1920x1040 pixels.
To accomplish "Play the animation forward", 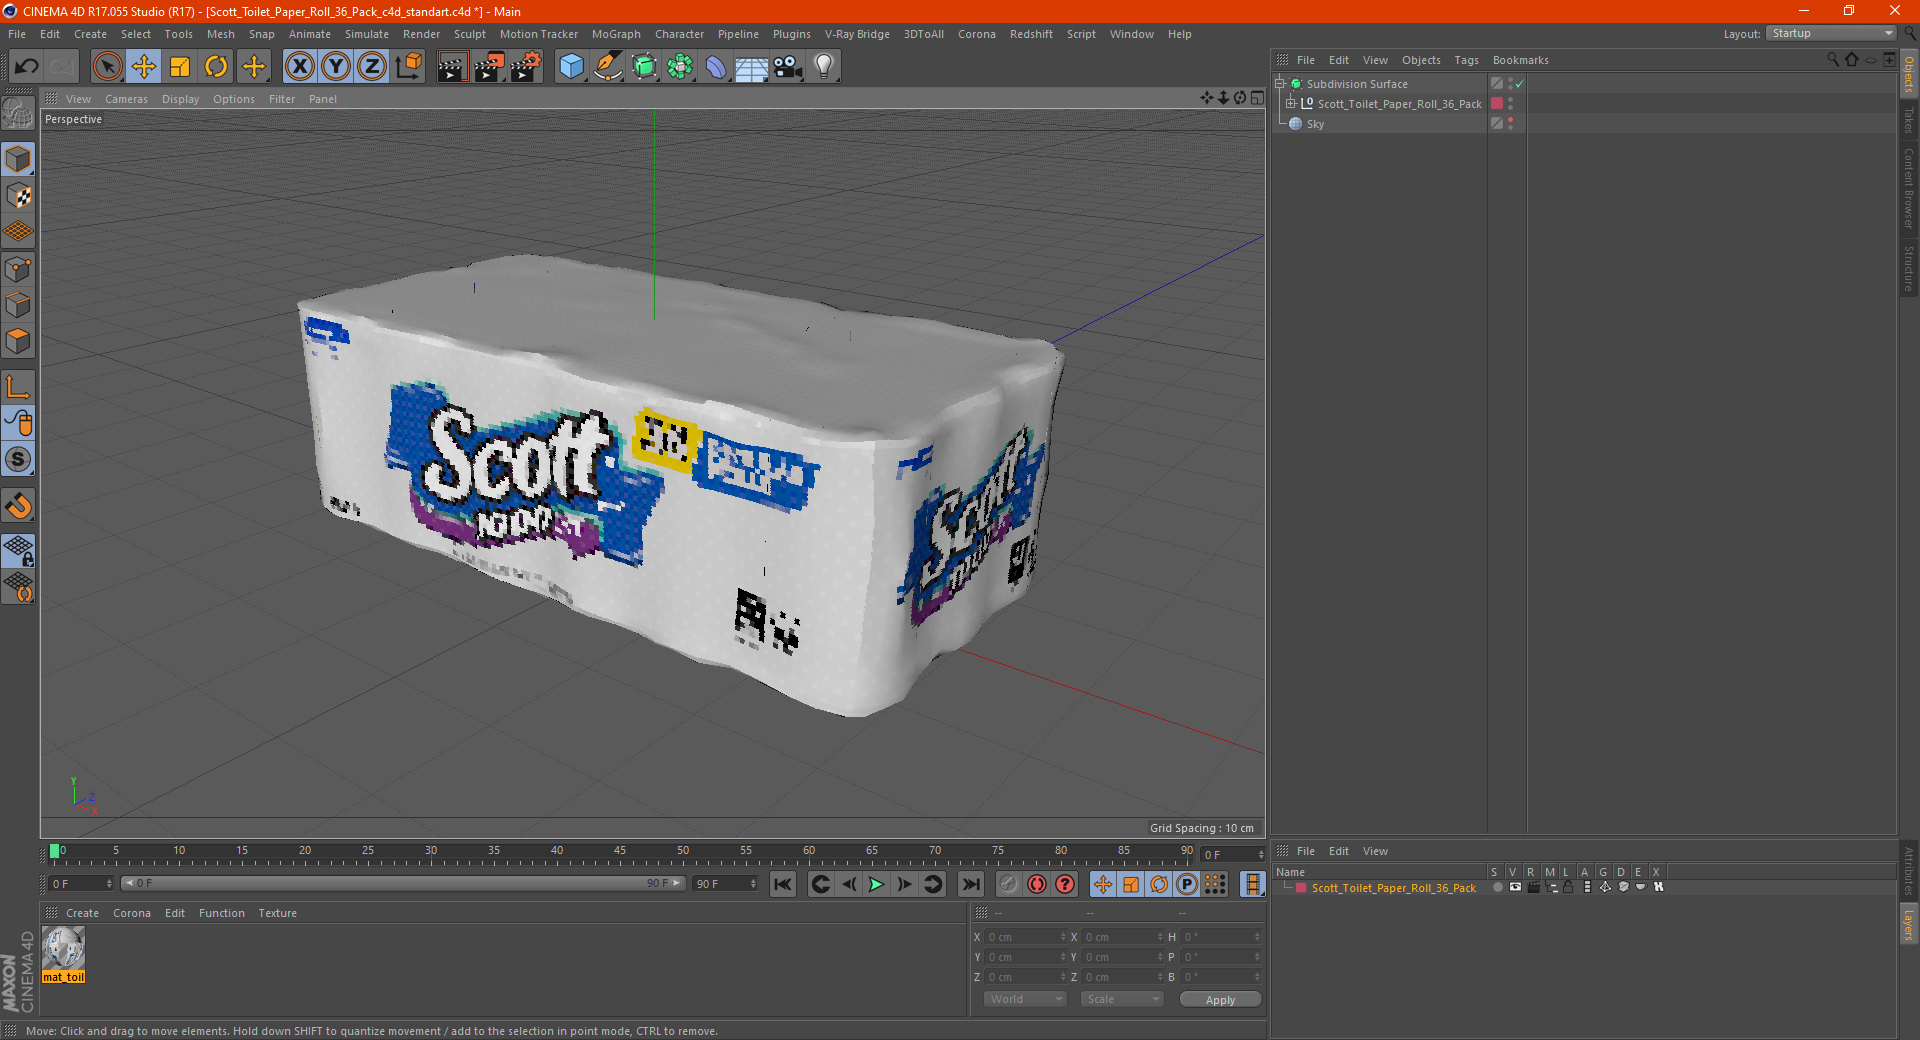I will [x=876, y=884].
